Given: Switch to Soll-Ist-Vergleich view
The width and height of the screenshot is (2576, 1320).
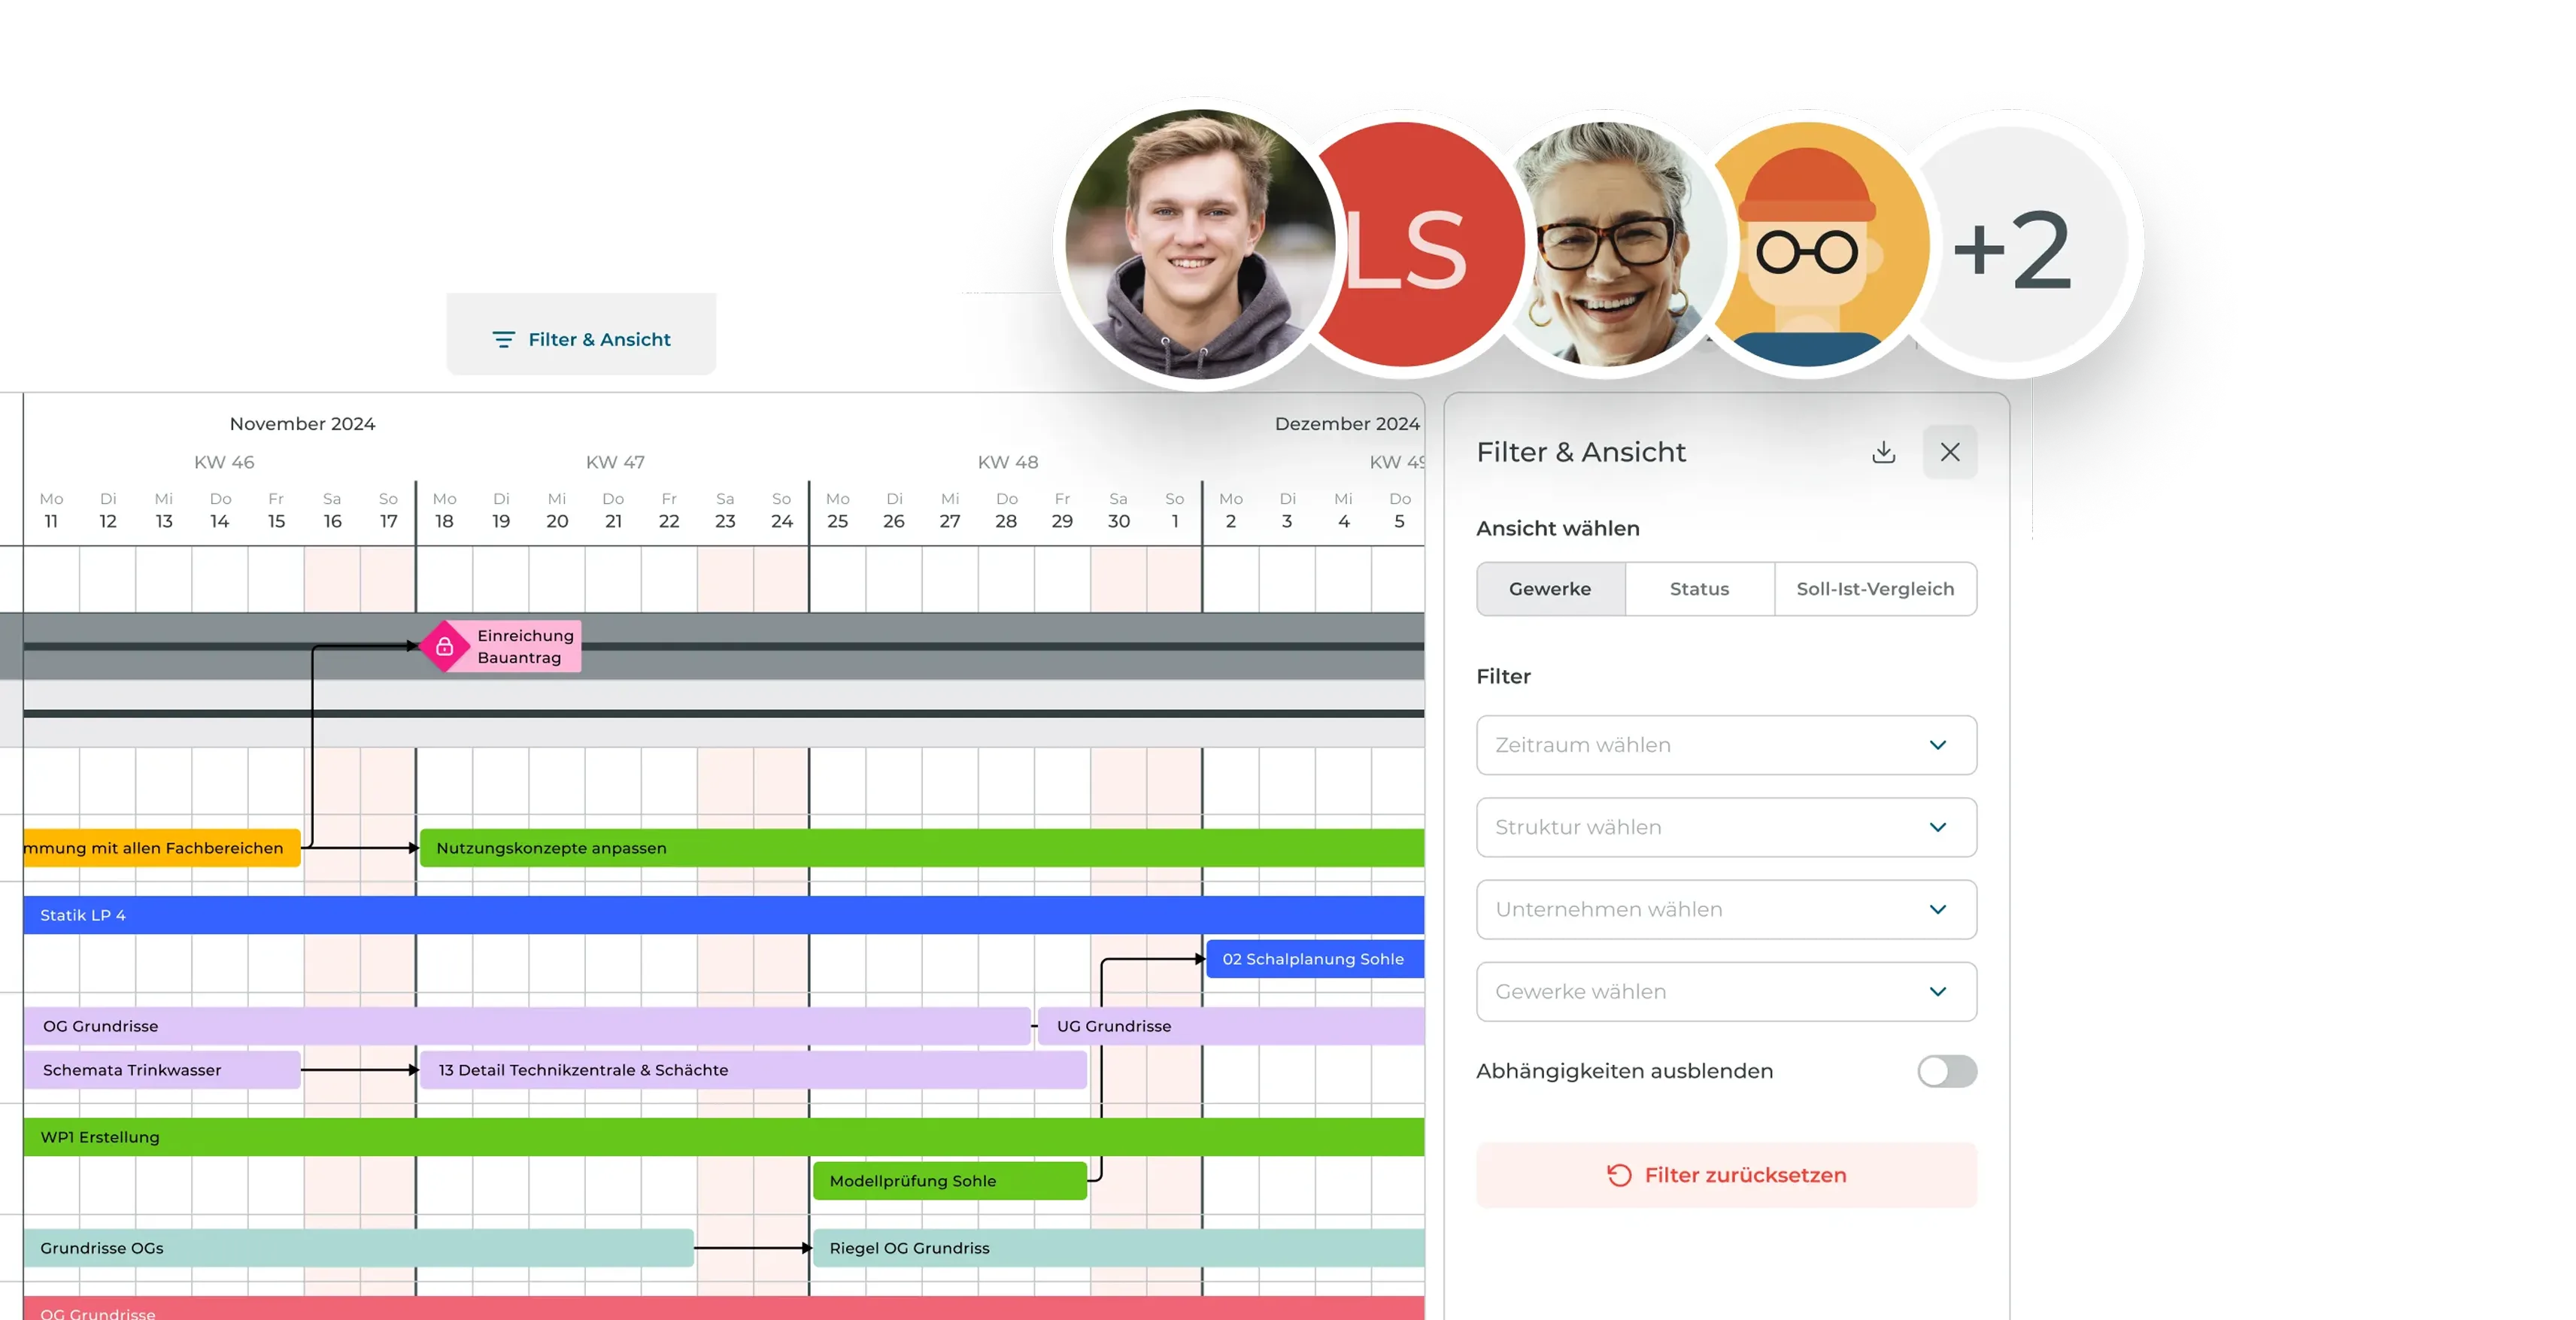Looking at the screenshot, I should [1874, 589].
